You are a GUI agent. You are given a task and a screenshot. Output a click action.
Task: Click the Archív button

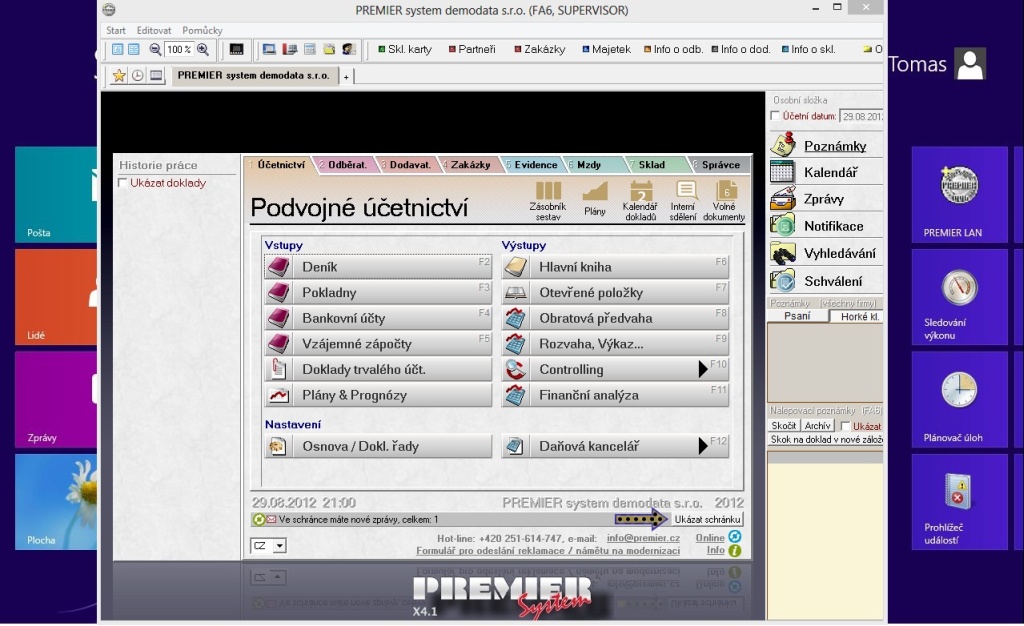pyautogui.click(x=818, y=426)
